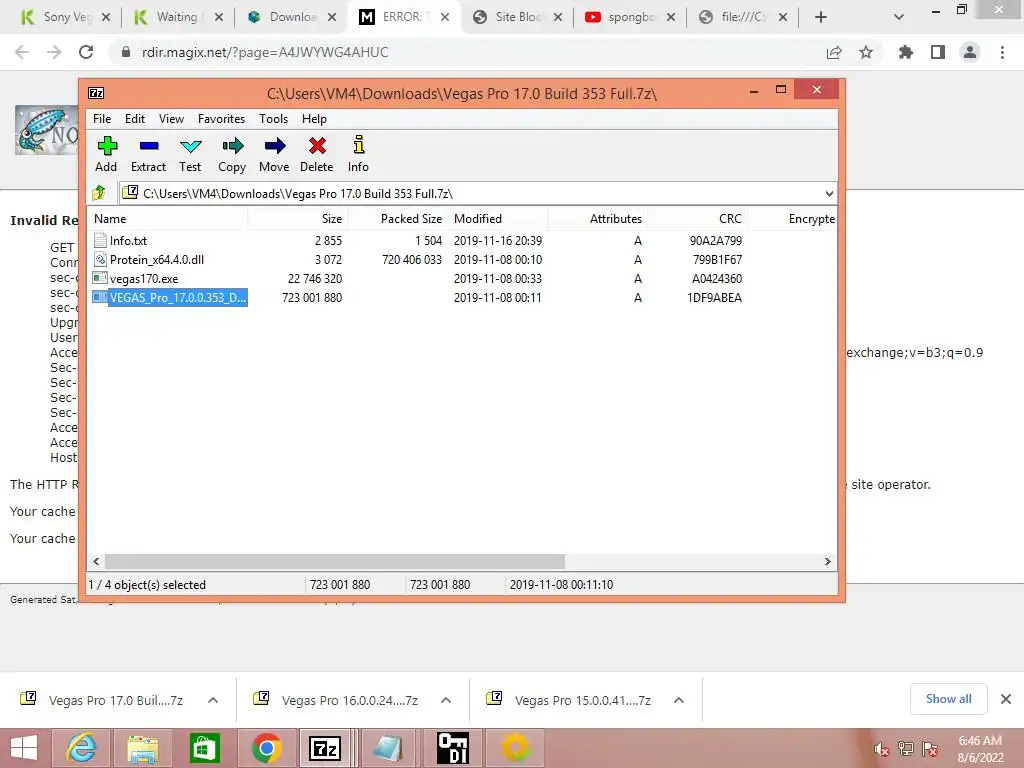
Task: Sort files by Name column header
Action: (x=168, y=219)
